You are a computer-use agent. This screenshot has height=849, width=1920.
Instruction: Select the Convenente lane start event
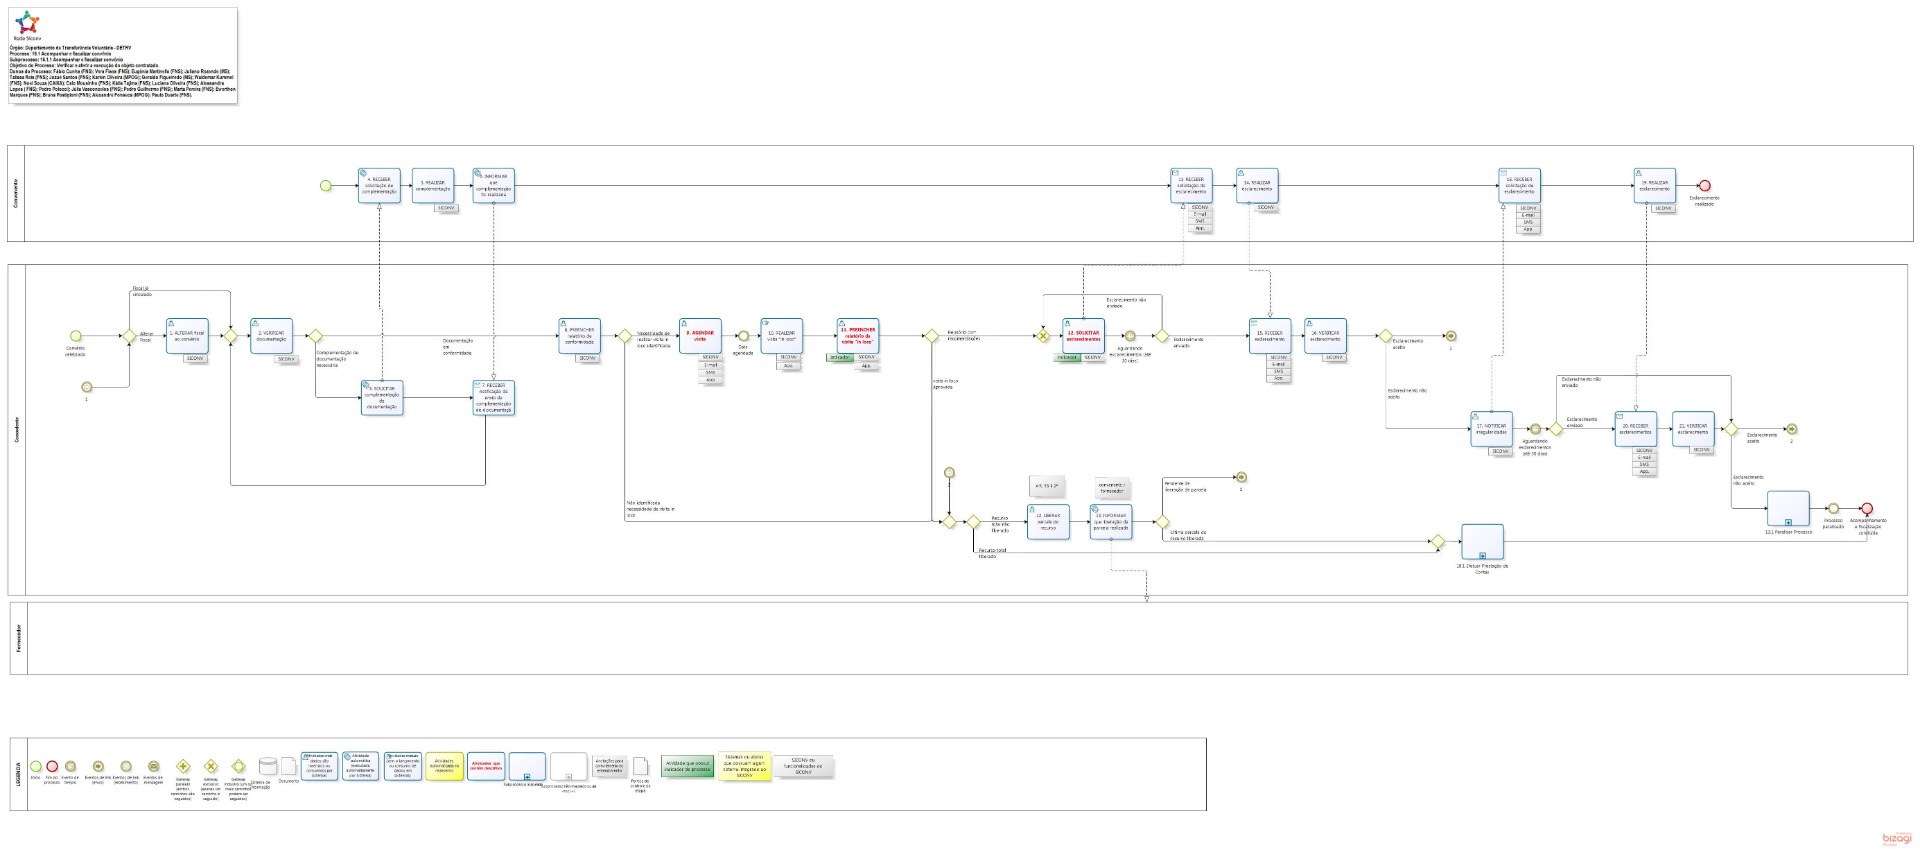point(325,186)
